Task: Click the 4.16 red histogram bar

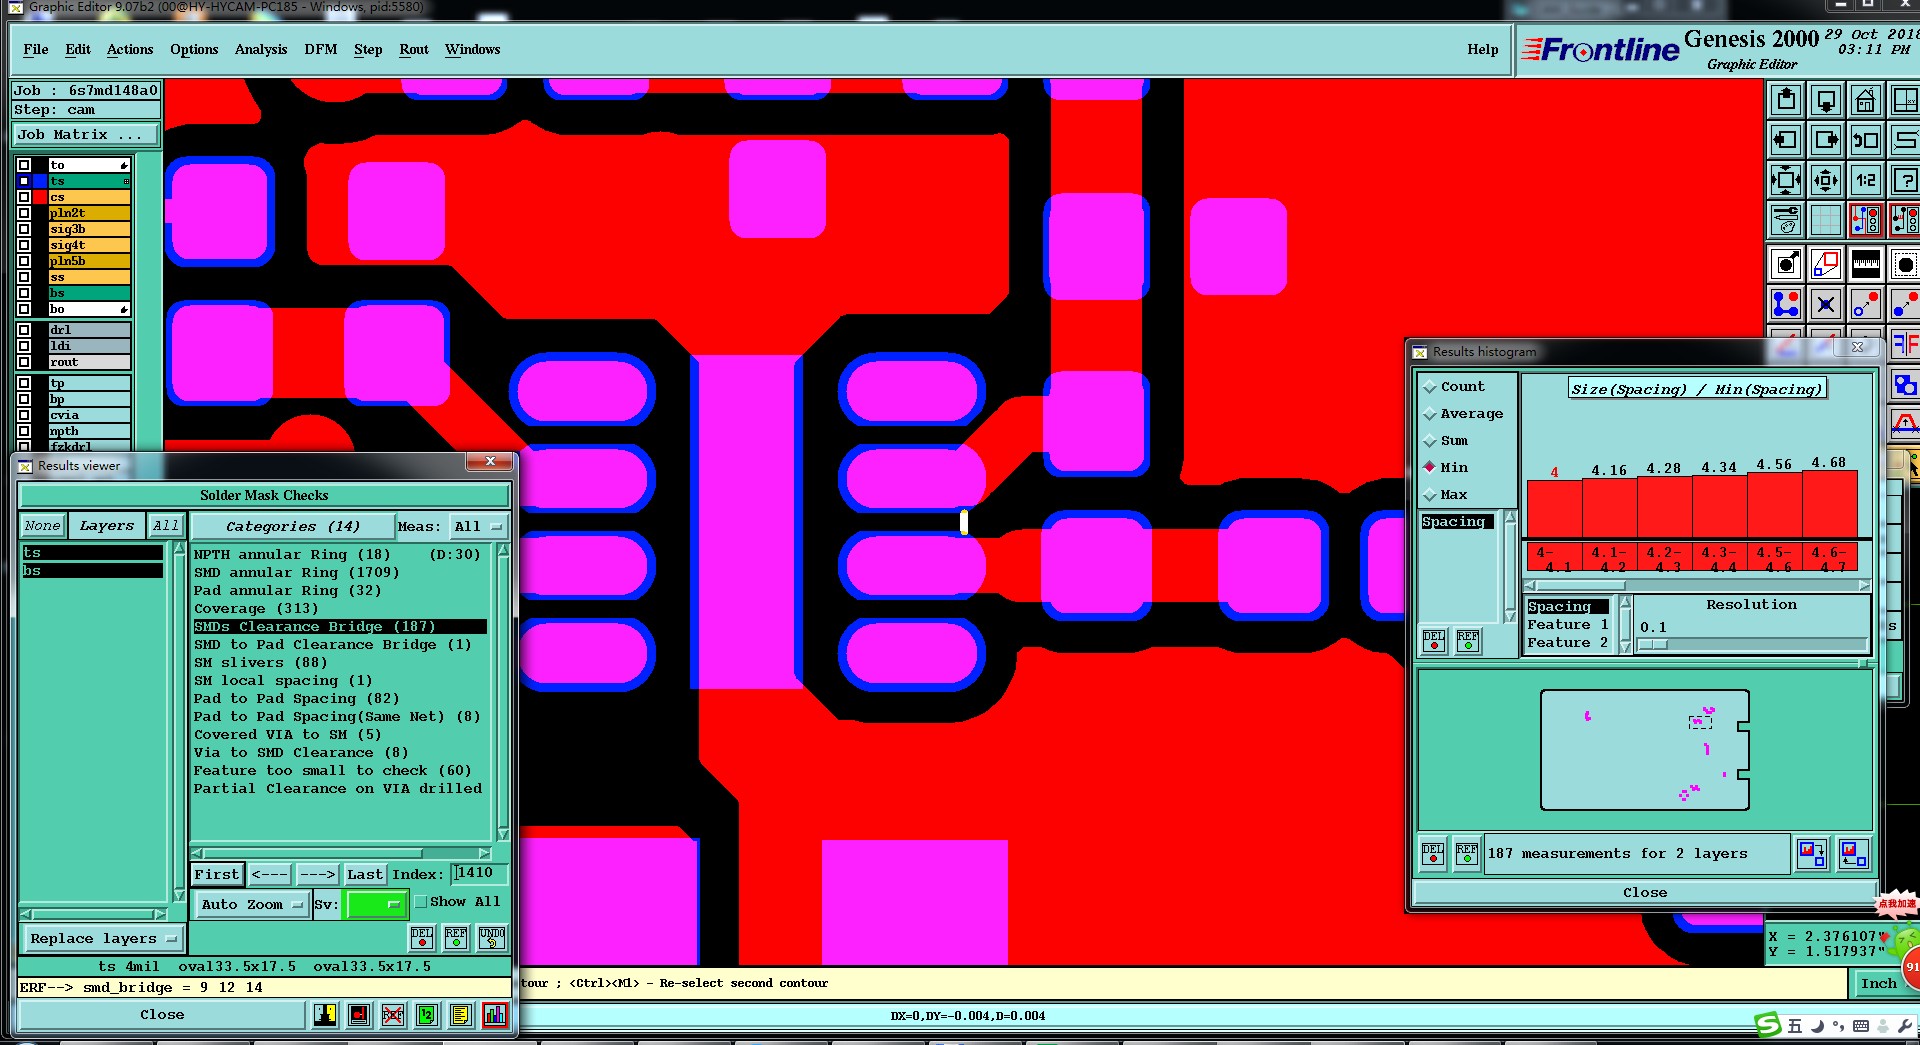Action: tap(1609, 508)
